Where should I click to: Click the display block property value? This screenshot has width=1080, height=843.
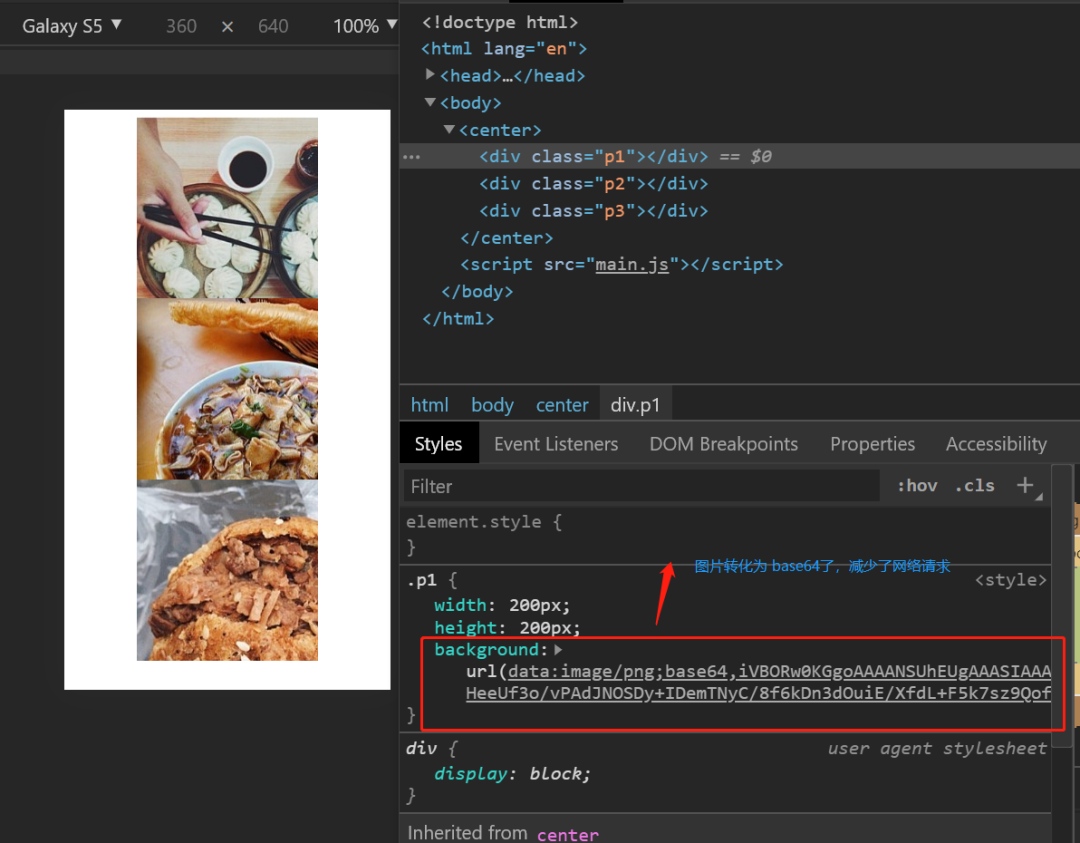click(559, 774)
